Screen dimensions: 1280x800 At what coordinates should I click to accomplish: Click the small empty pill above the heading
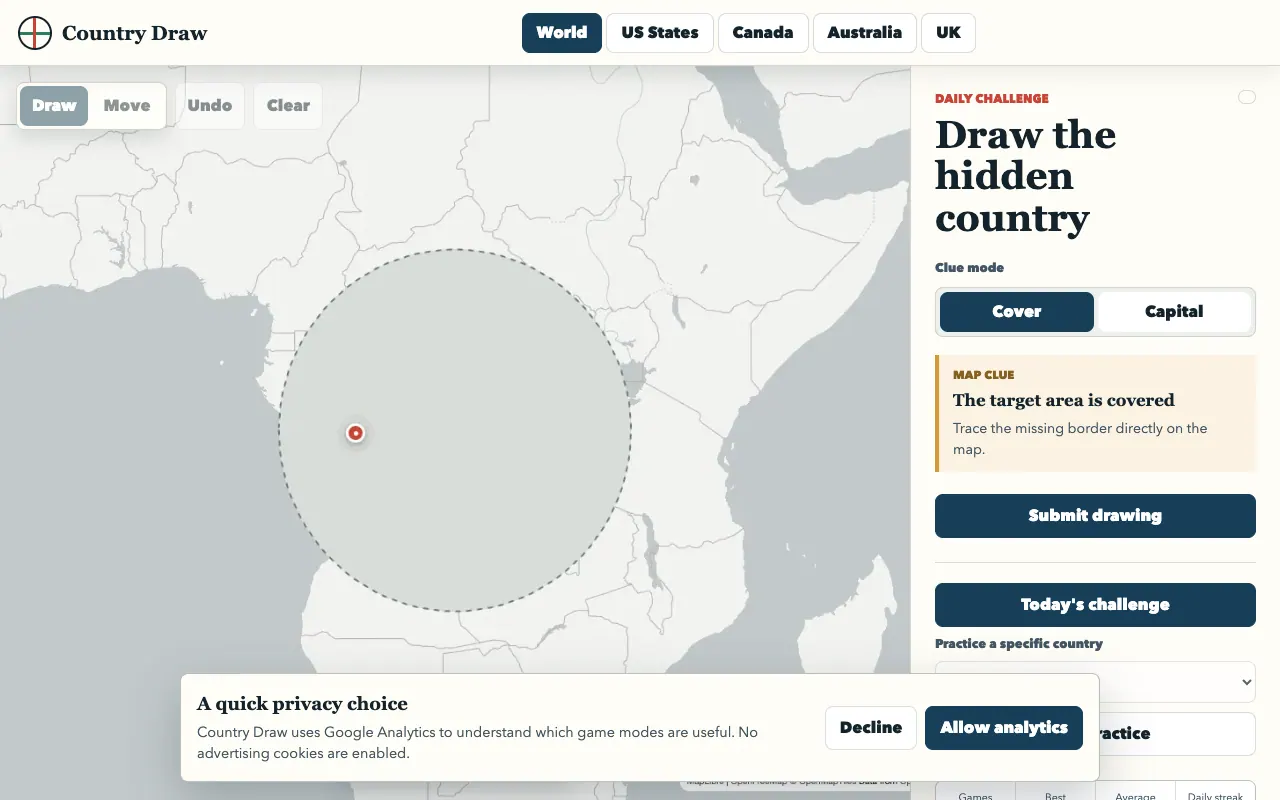[x=1246, y=97]
